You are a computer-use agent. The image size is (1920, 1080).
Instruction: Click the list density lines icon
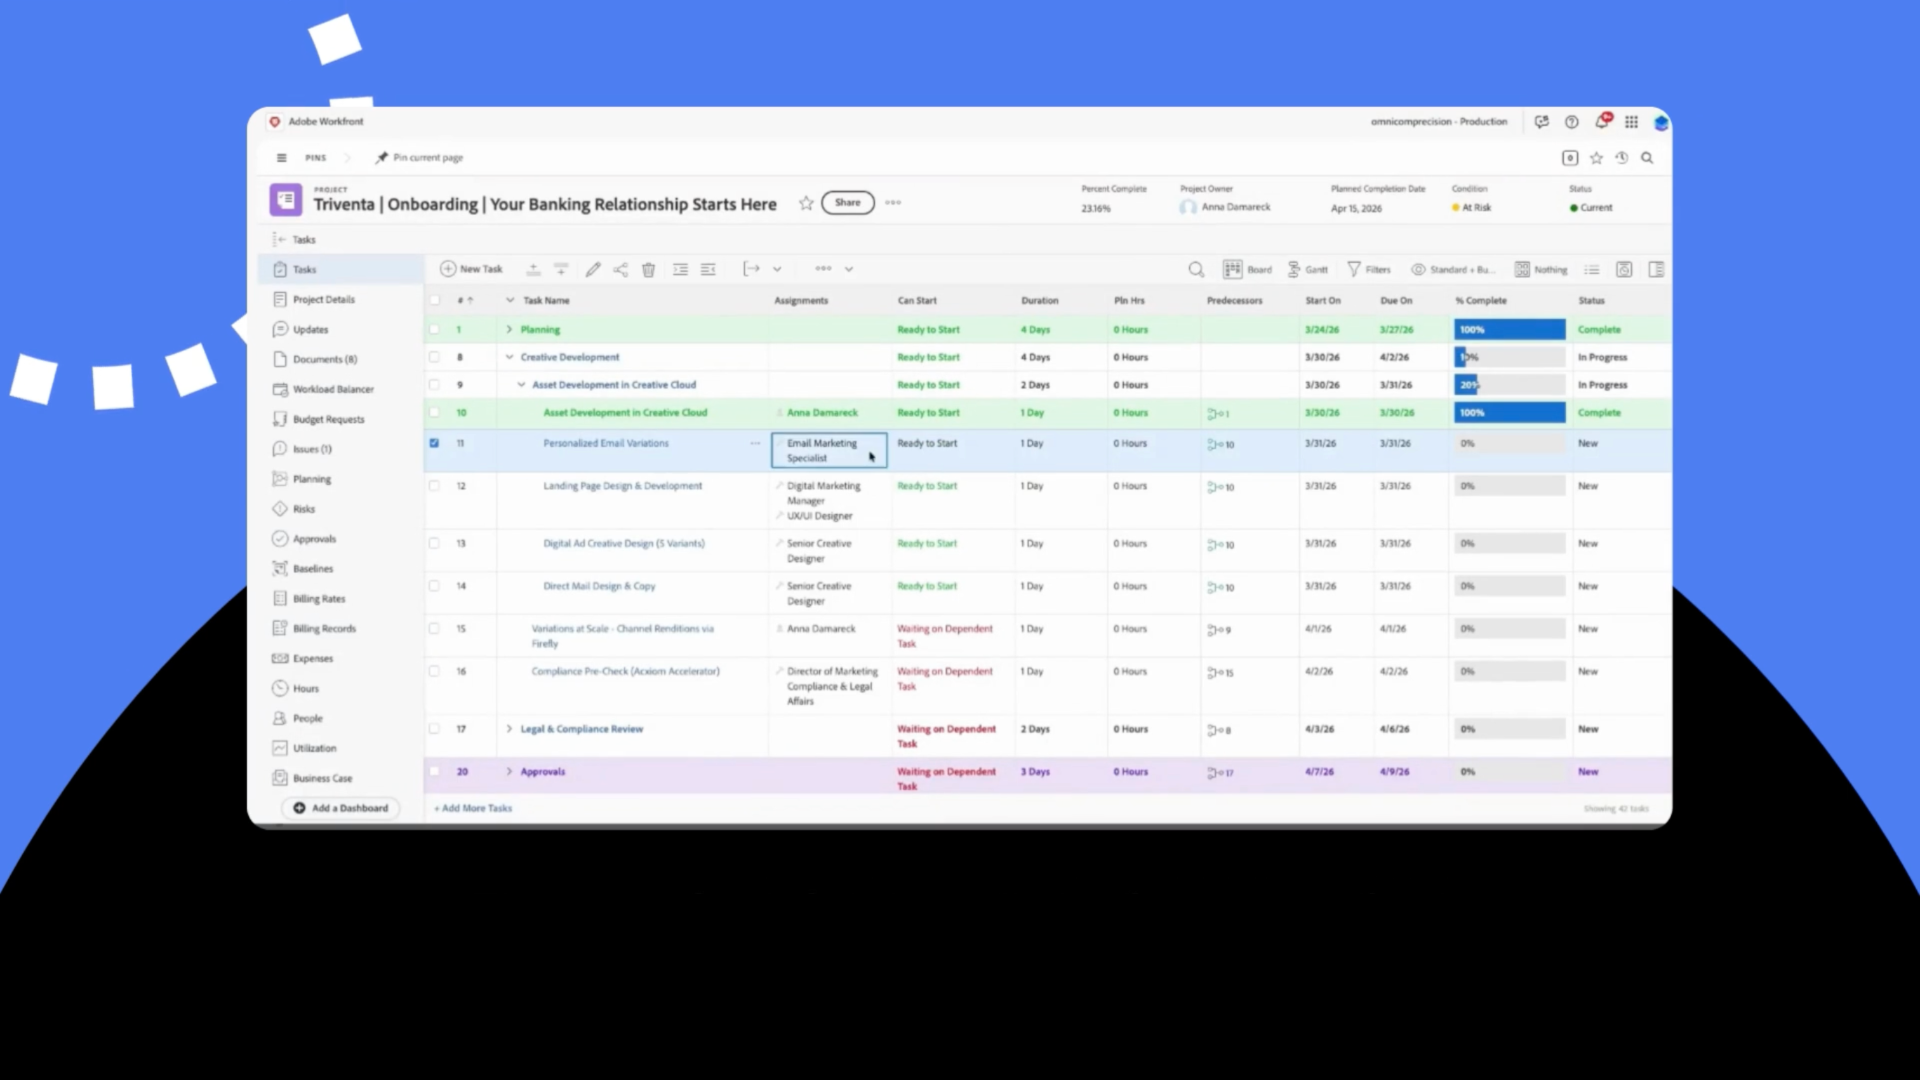coord(1592,269)
